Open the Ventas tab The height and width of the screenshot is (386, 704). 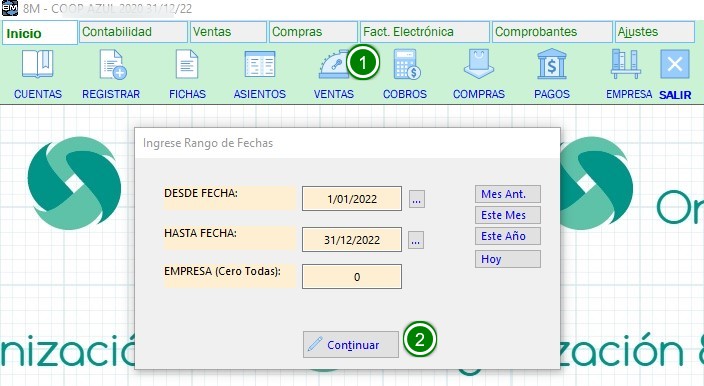(229, 32)
